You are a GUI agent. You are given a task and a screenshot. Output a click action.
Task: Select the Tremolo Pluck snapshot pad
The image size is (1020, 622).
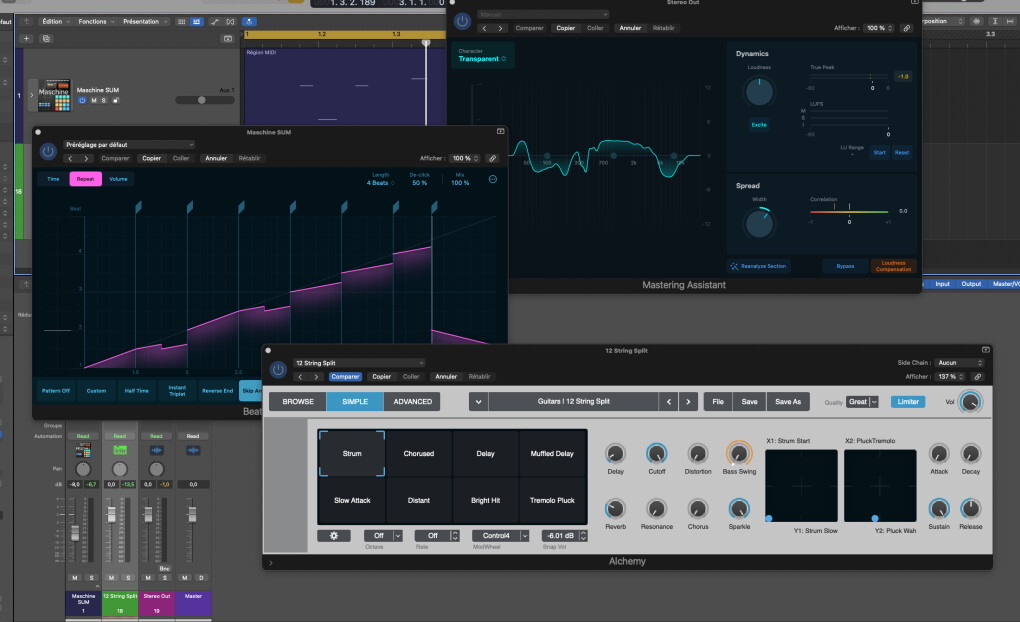552,500
